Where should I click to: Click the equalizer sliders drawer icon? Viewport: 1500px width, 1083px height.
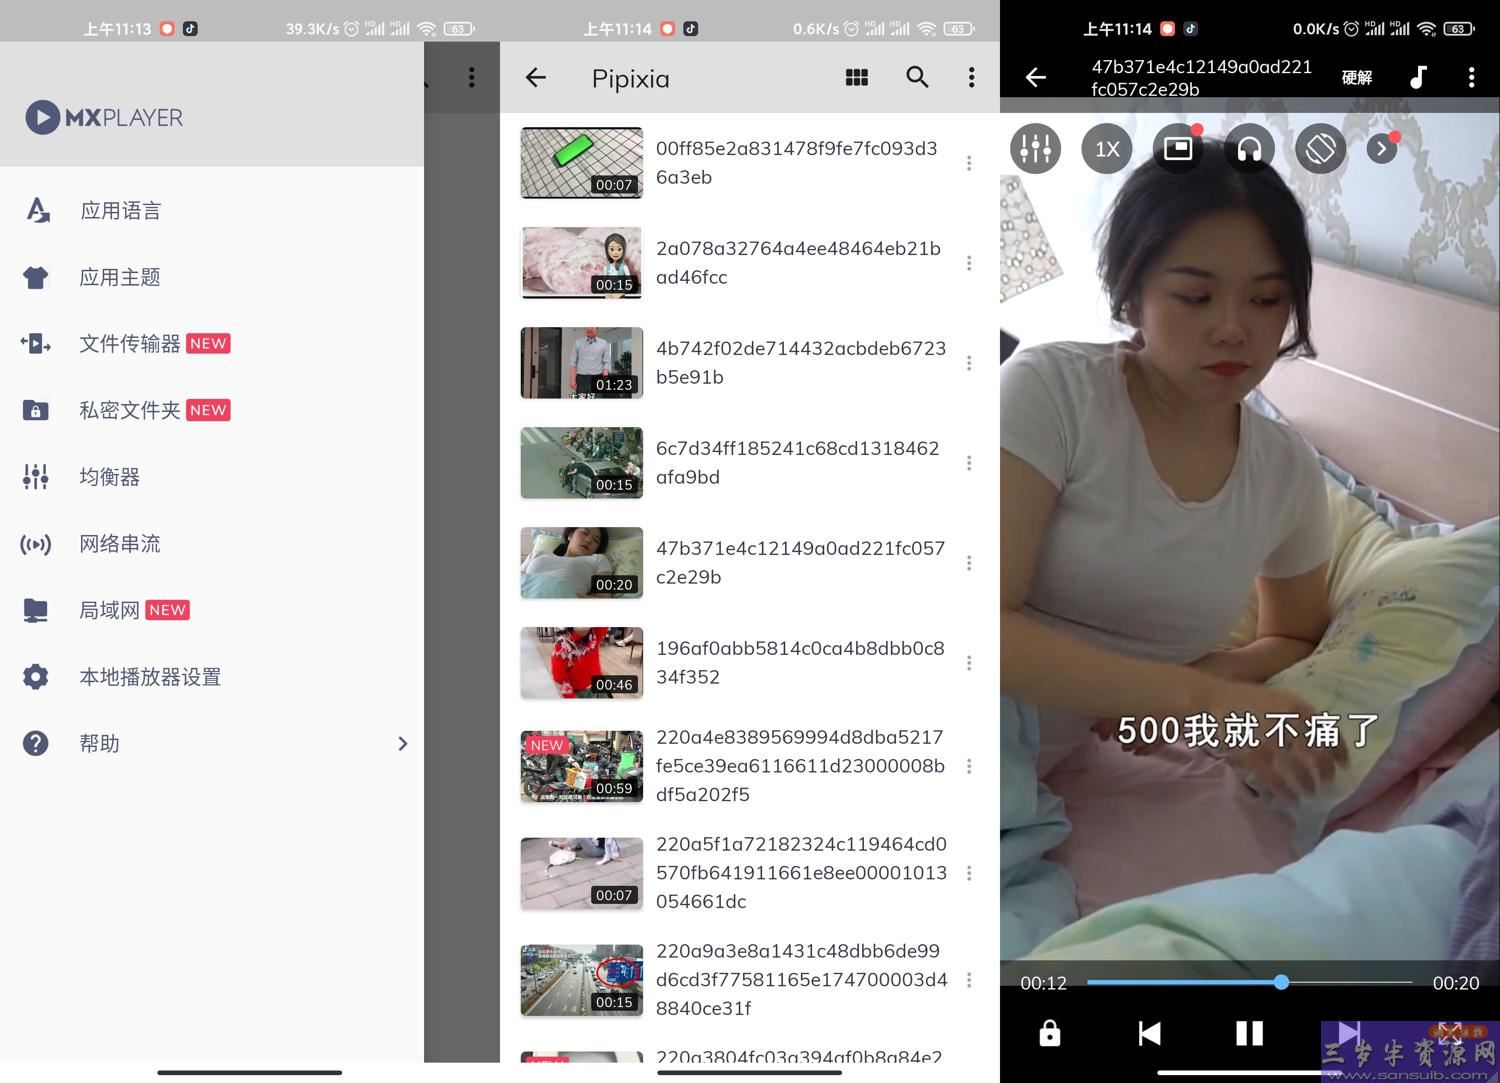pyautogui.click(x=36, y=477)
